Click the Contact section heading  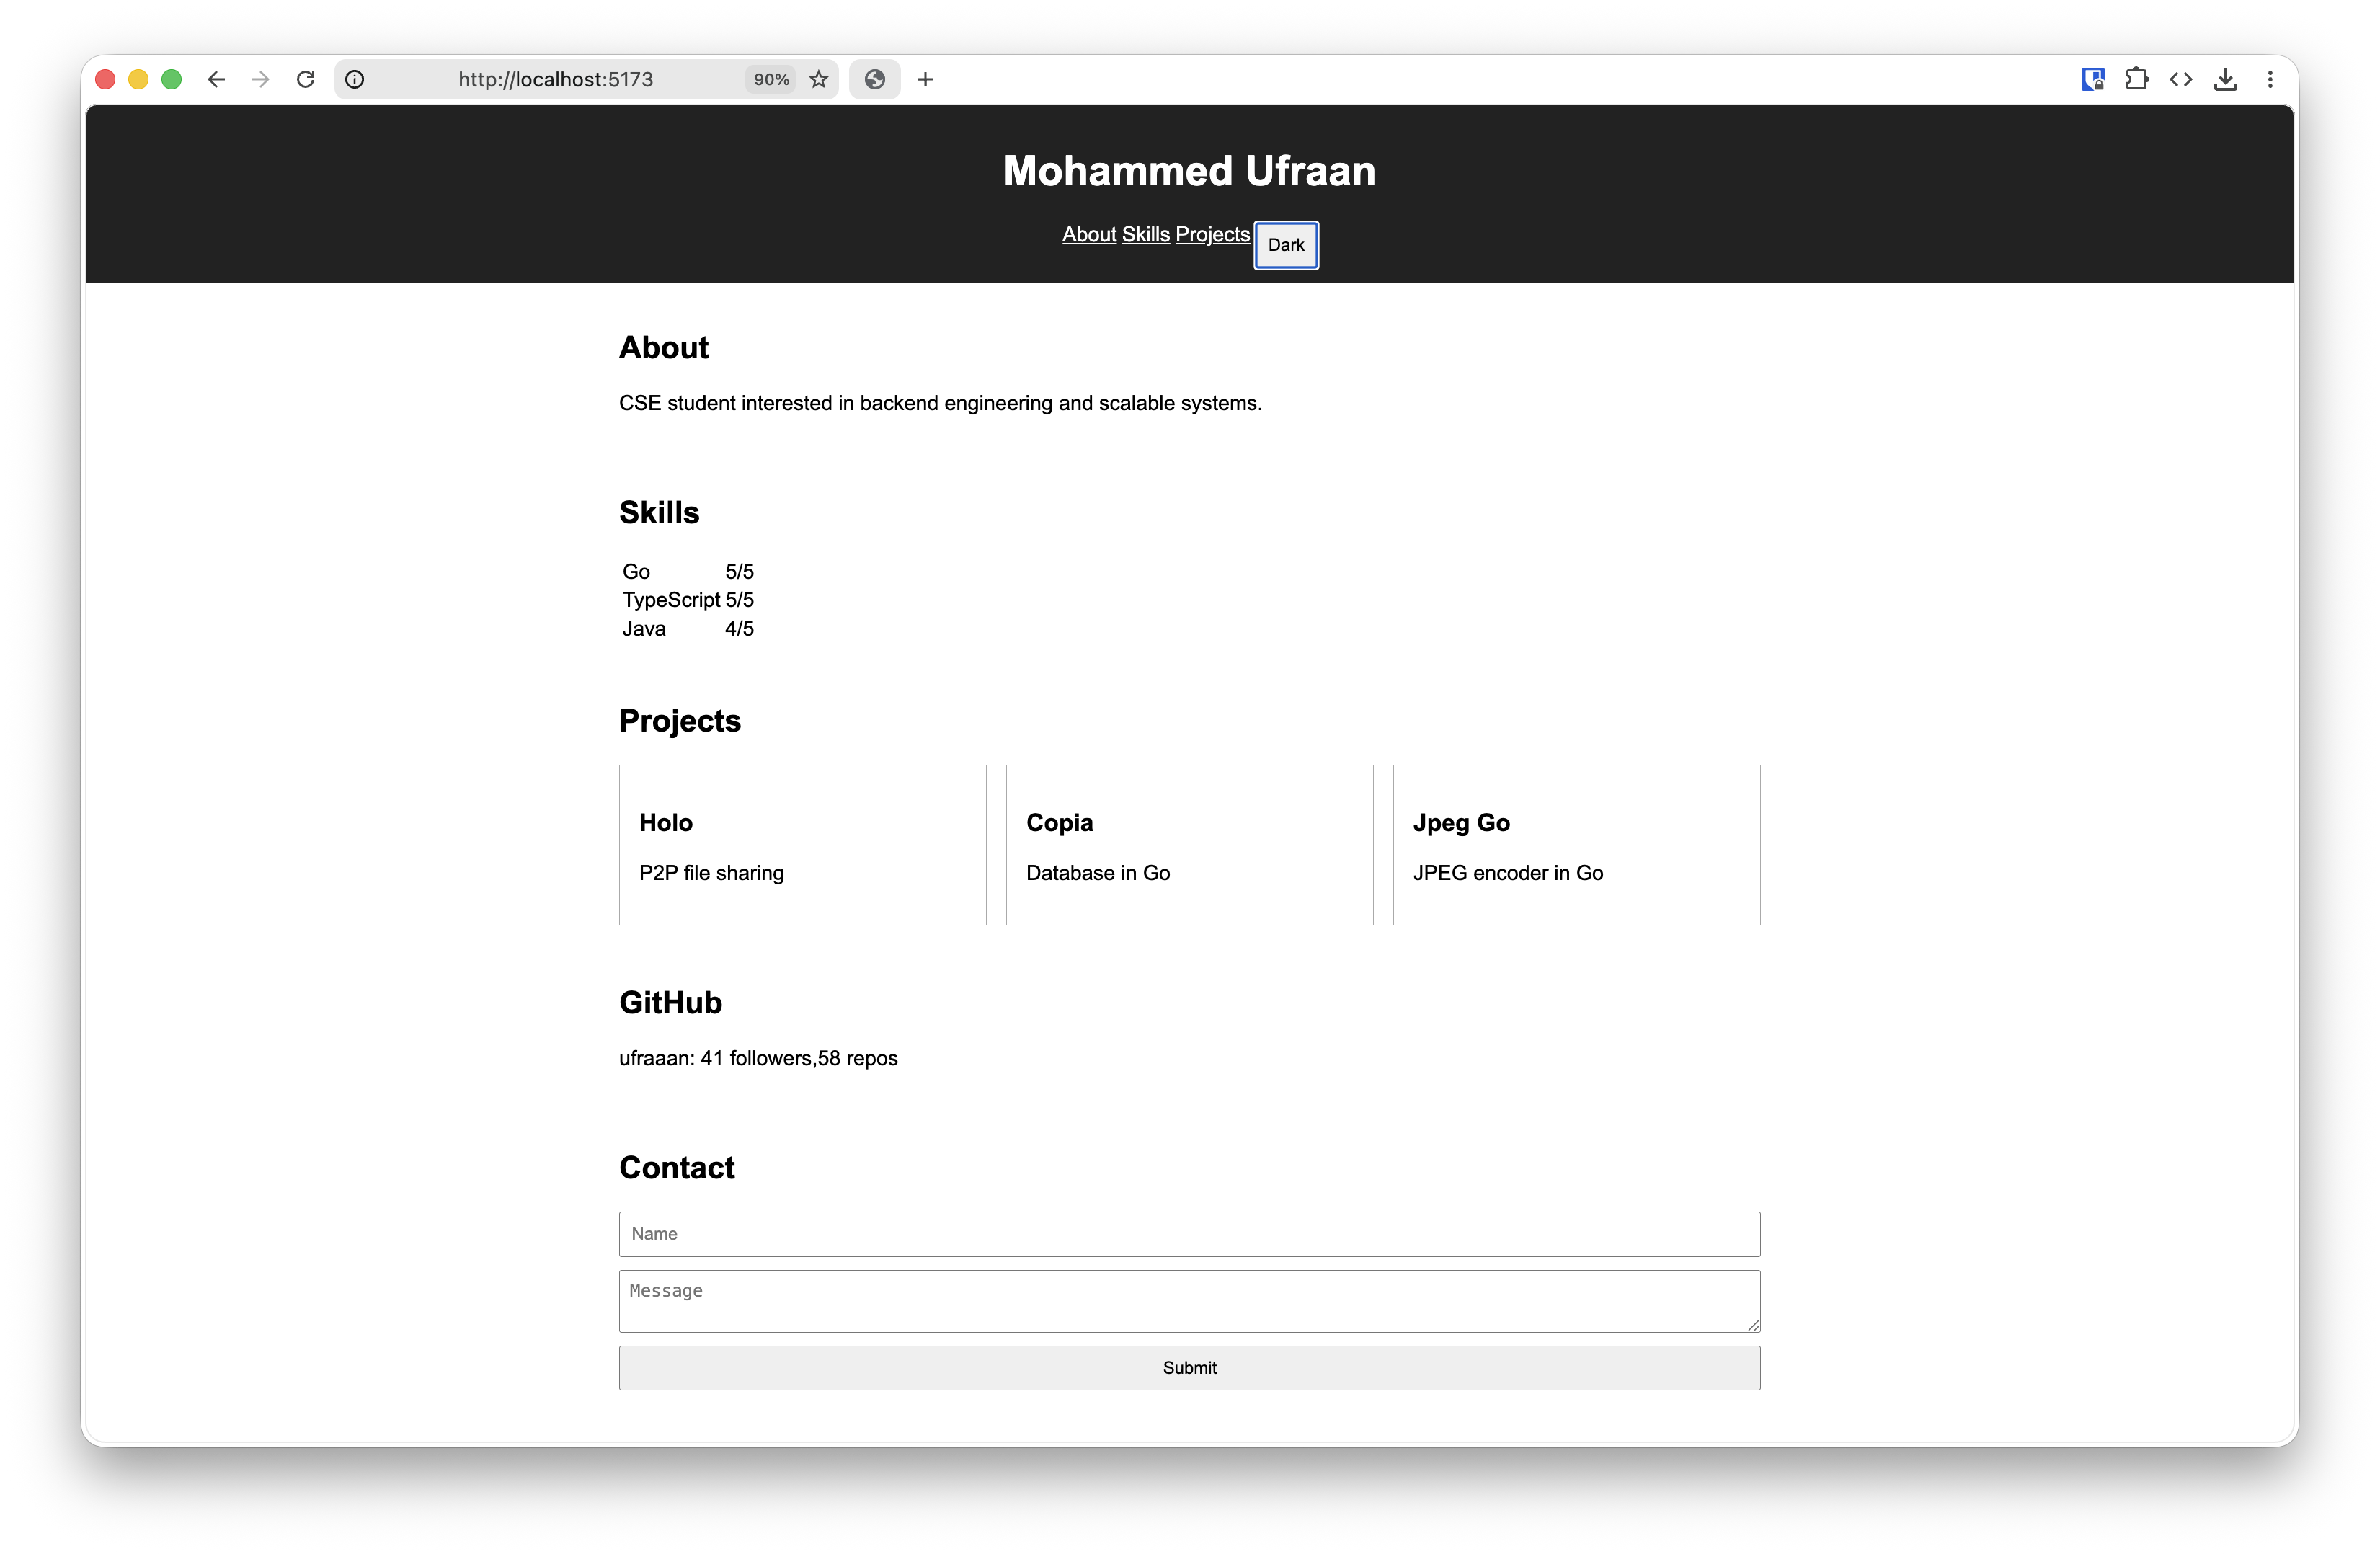(x=677, y=1167)
